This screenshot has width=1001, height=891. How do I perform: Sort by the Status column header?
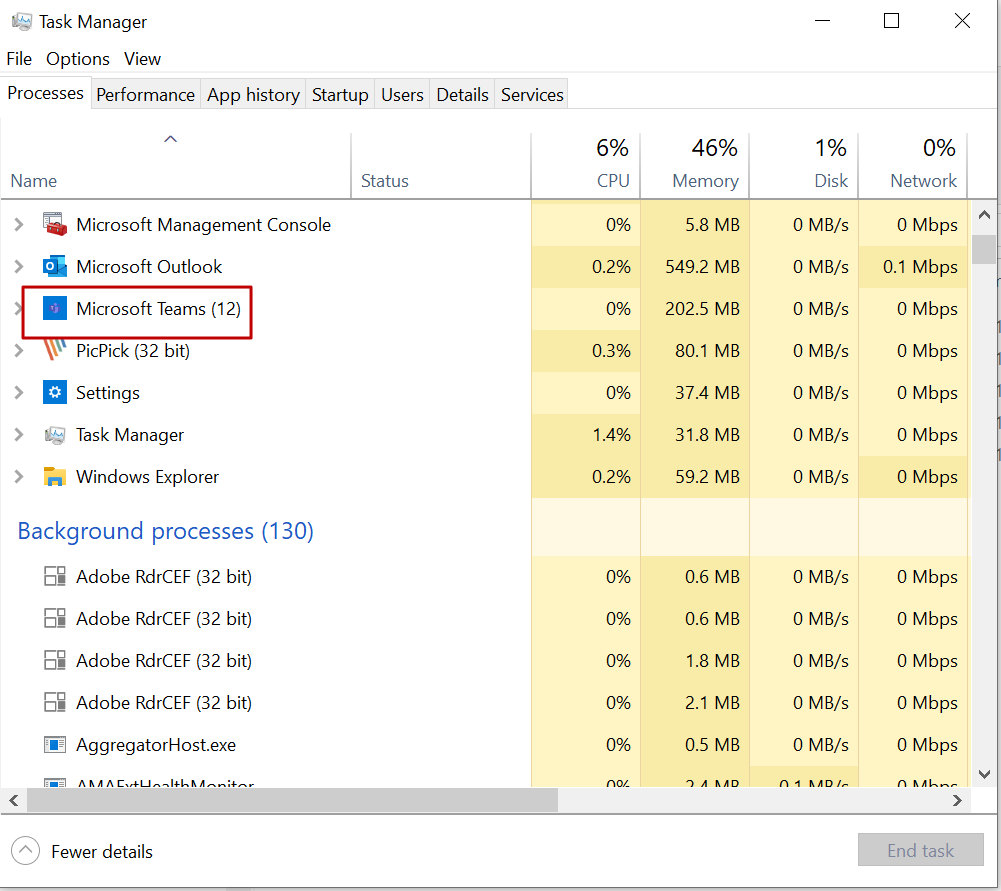pyautogui.click(x=440, y=165)
